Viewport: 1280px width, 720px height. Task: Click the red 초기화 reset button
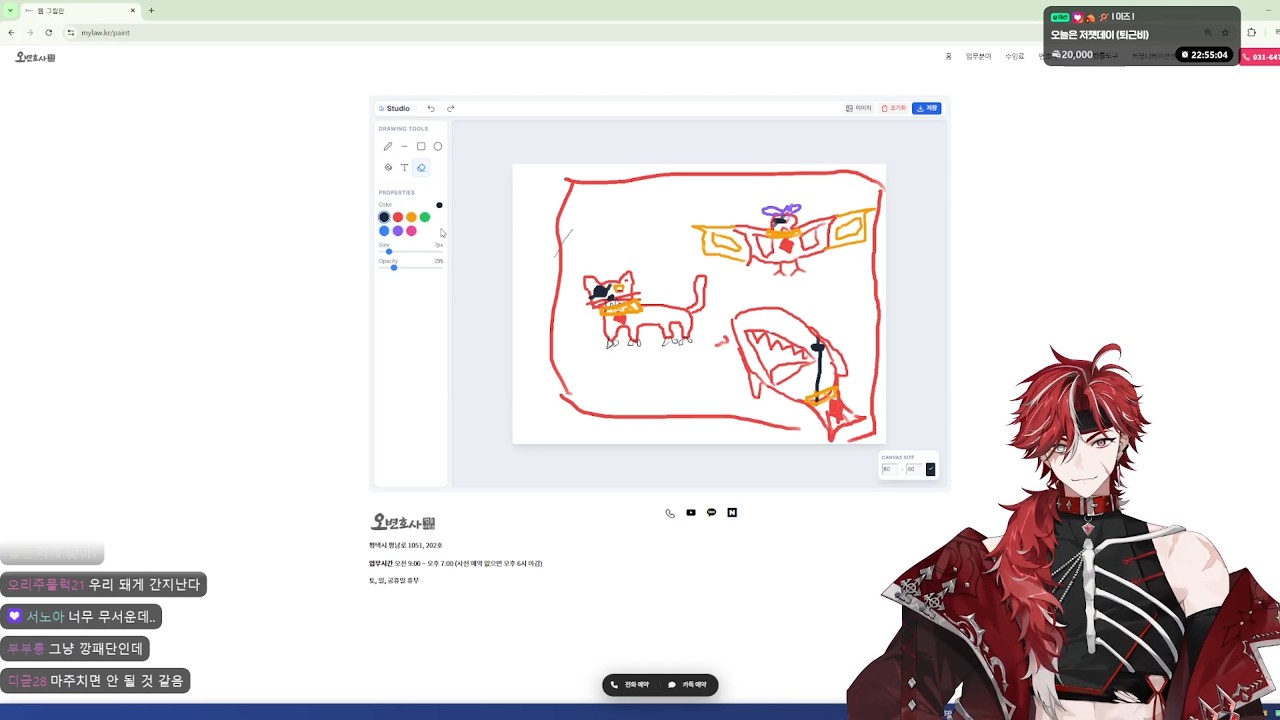pos(893,108)
